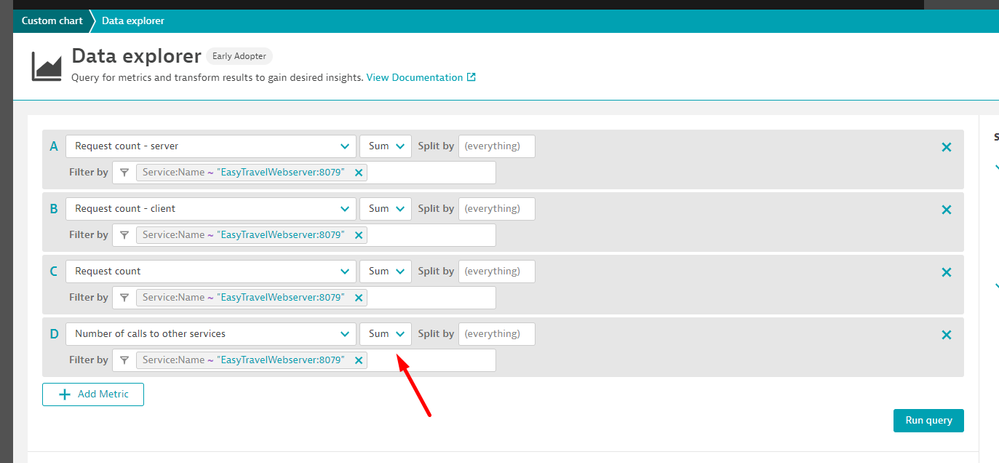Clear the Service:Name filter tag in row B
This screenshot has width=999, height=463.
point(359,235)
